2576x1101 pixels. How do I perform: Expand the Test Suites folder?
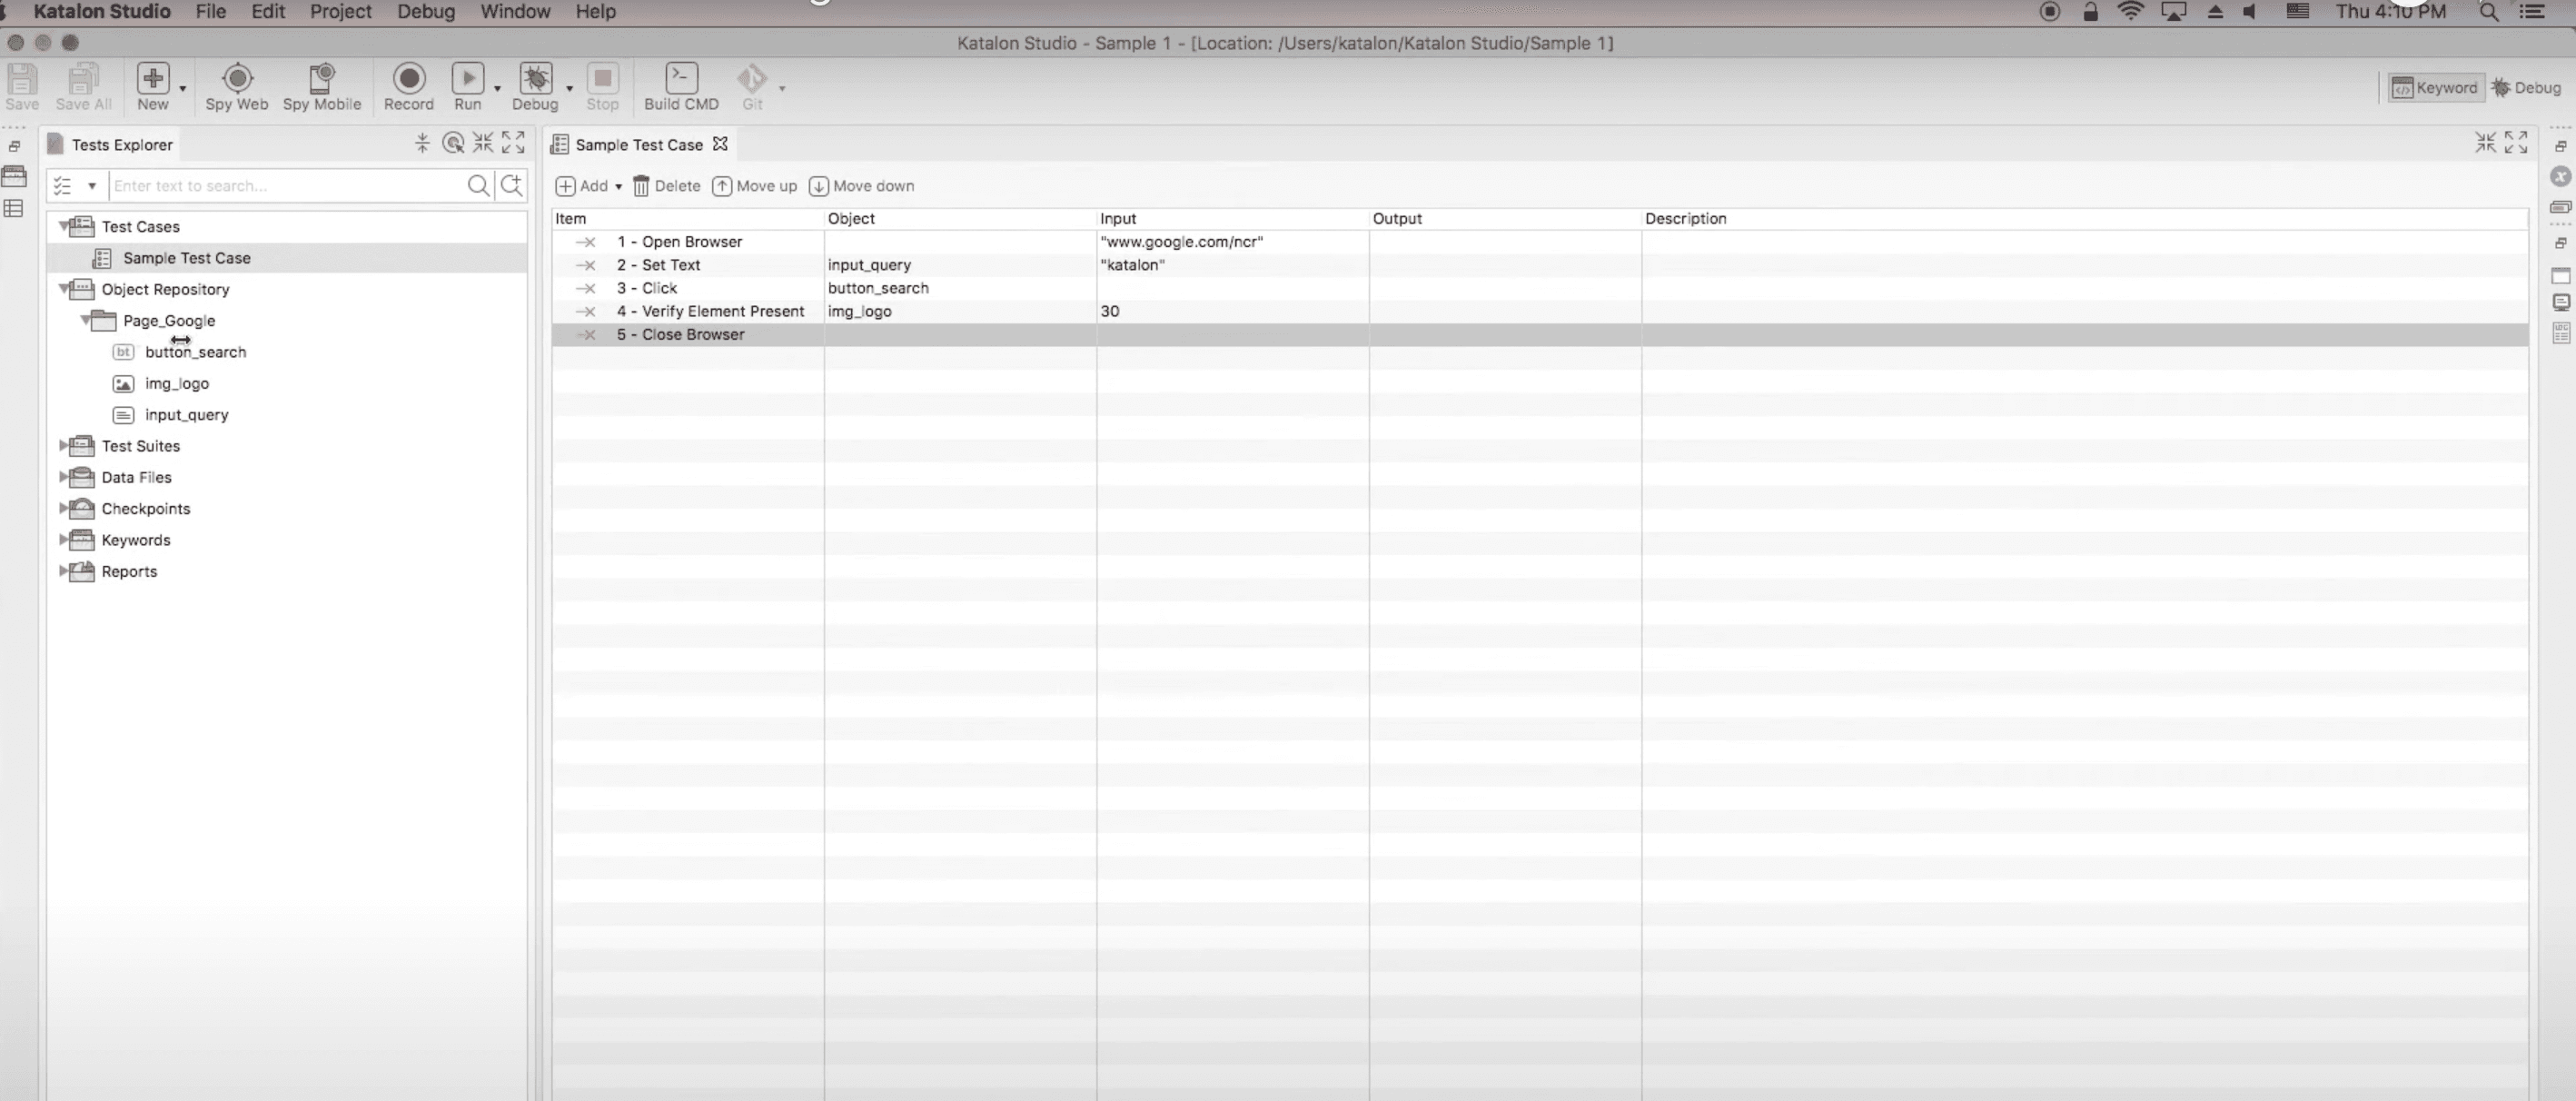point(64,446)
